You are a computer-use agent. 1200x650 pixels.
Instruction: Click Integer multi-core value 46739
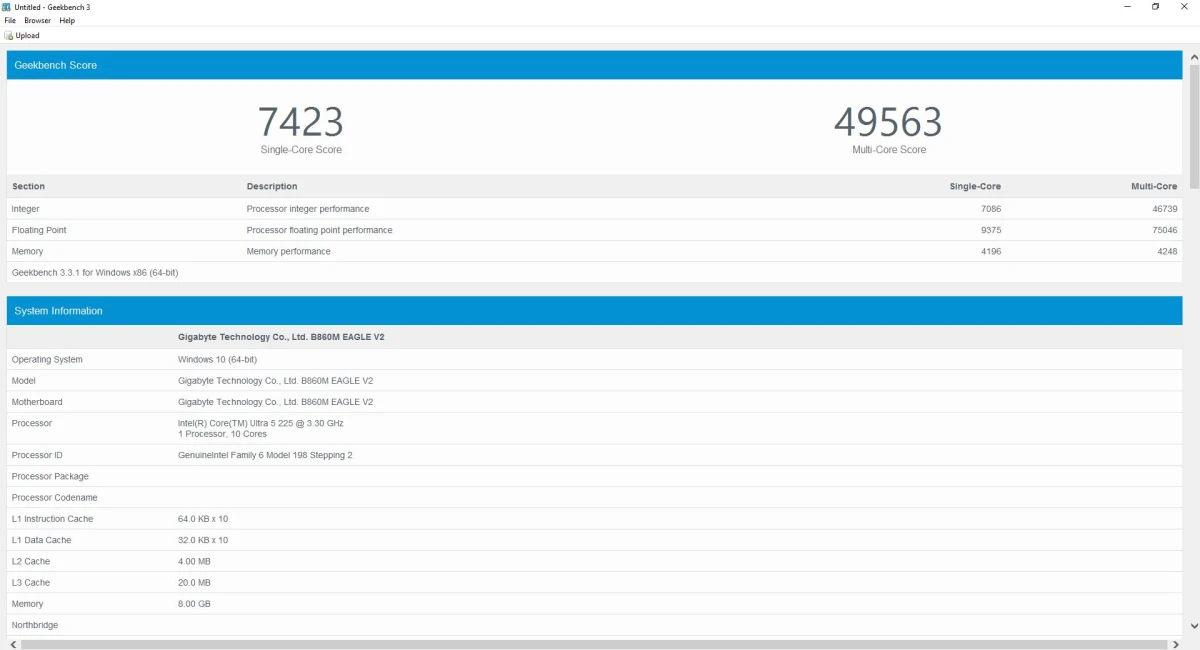pos(1165,209)
